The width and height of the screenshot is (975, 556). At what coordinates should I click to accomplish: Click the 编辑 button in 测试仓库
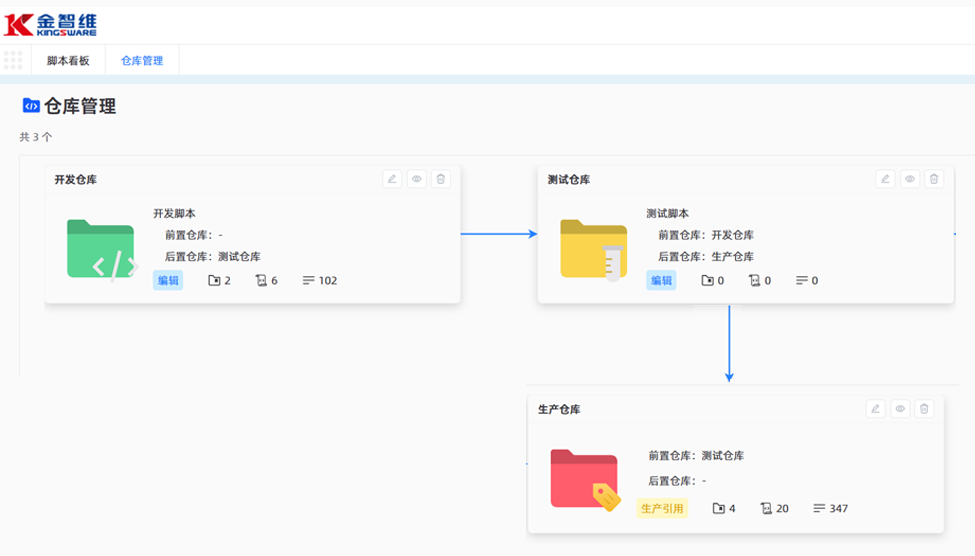[661, 280]
